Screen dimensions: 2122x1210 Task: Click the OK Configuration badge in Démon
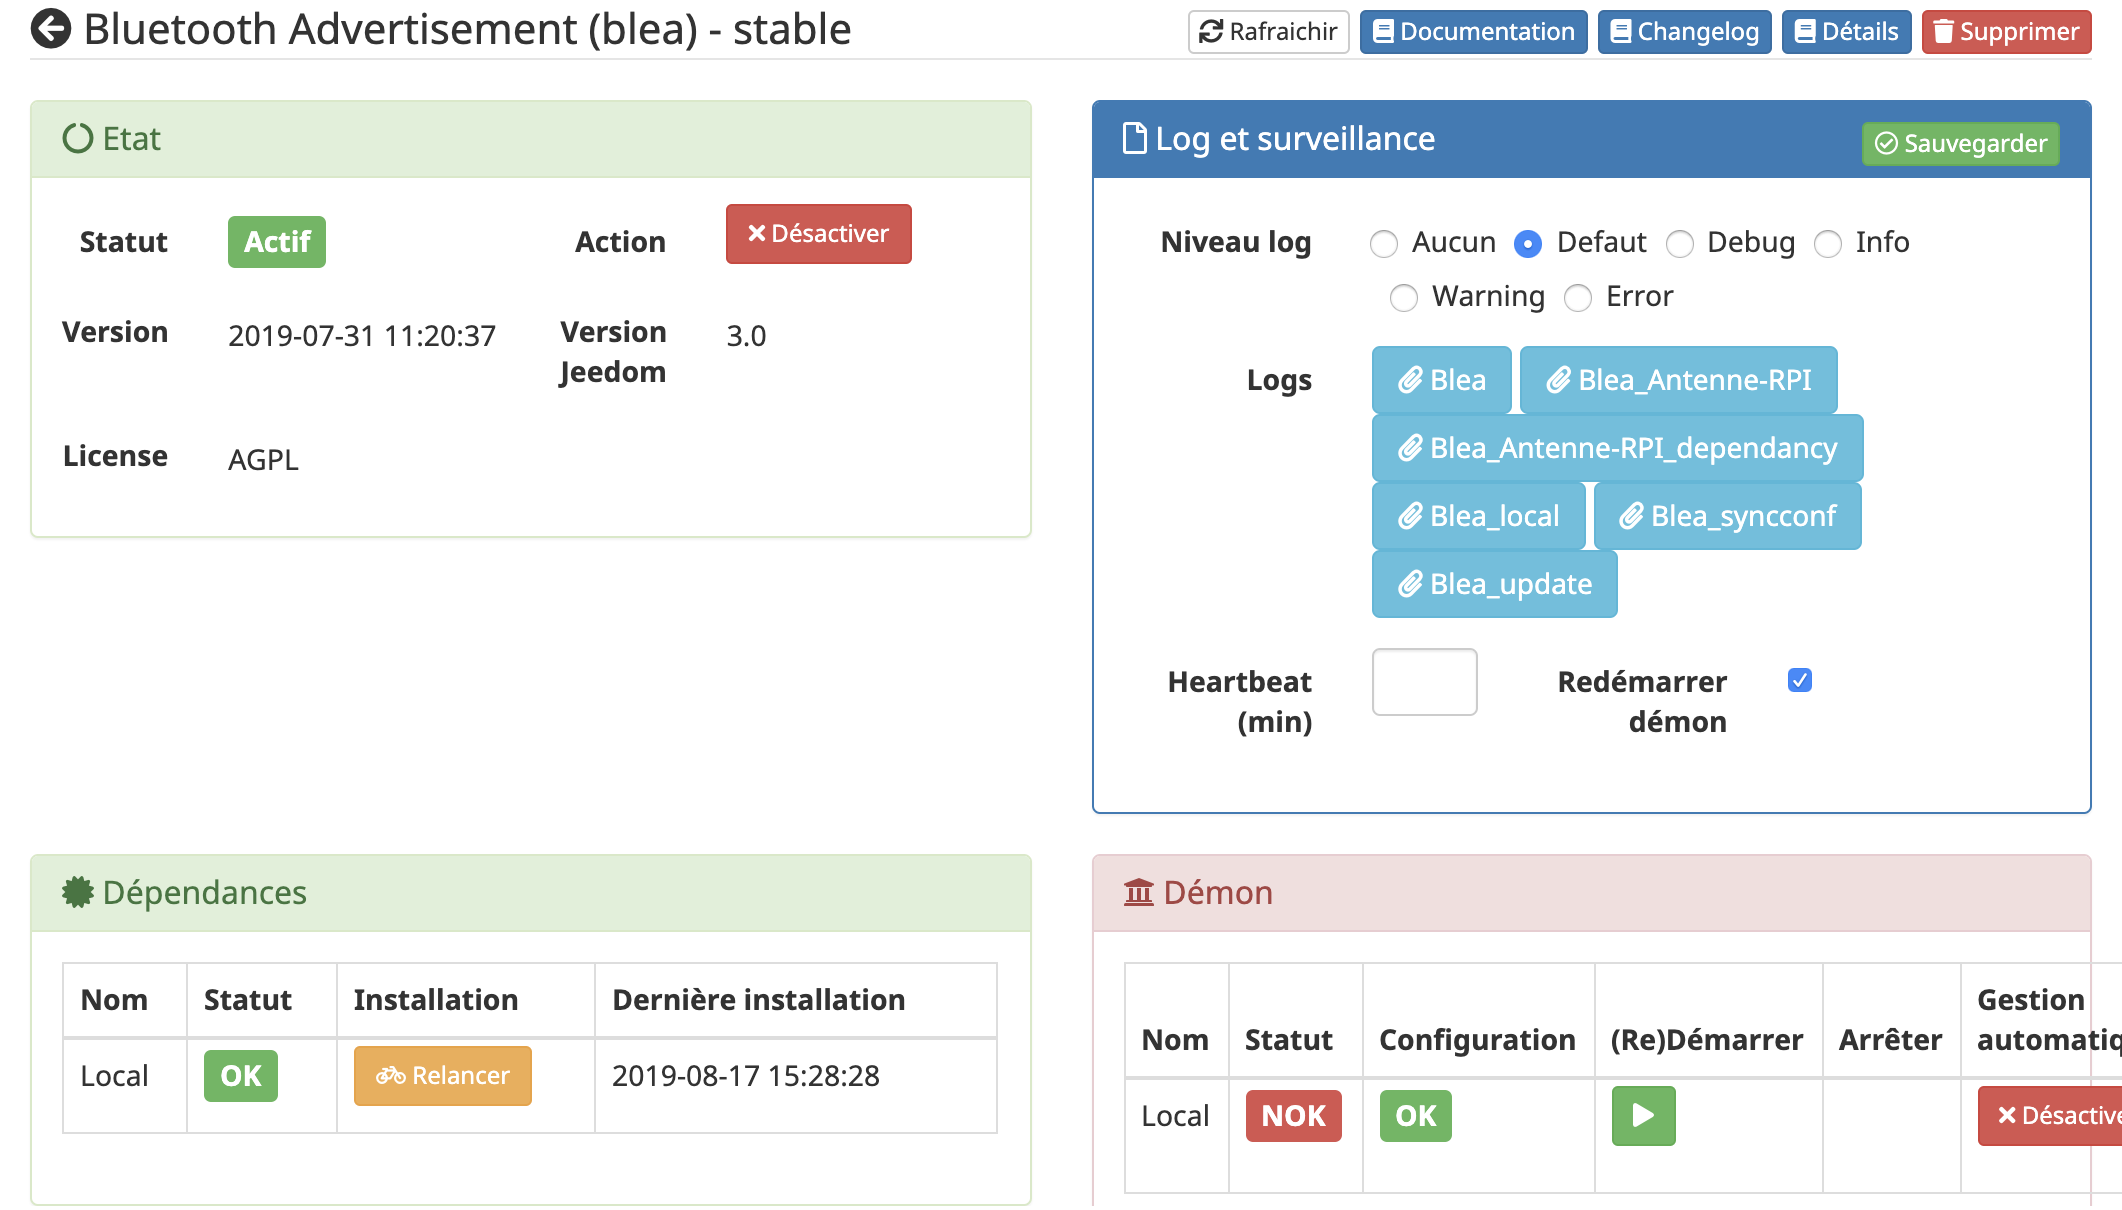[1415, 1116]
